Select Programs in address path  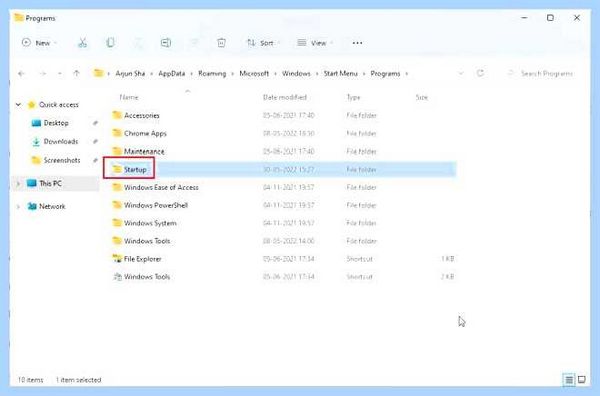385,73
